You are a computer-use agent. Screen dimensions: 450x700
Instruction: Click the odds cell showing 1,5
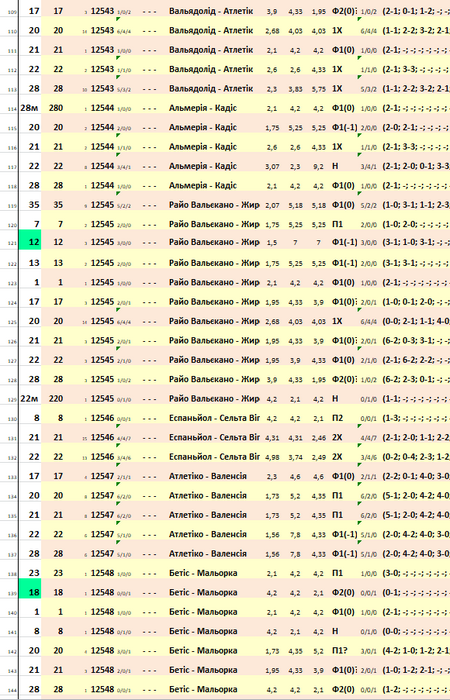coord(272,242)
